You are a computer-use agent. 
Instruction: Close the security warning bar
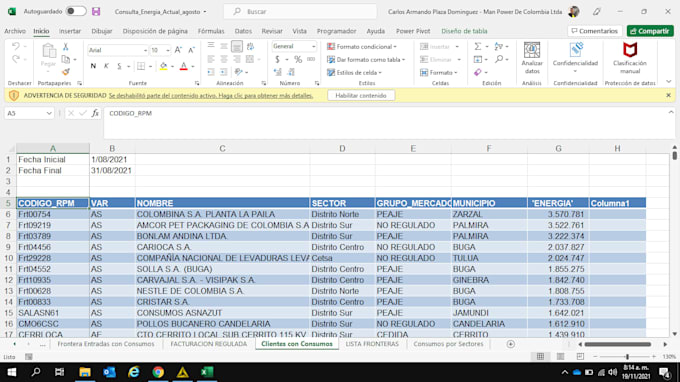coord(668,95)
